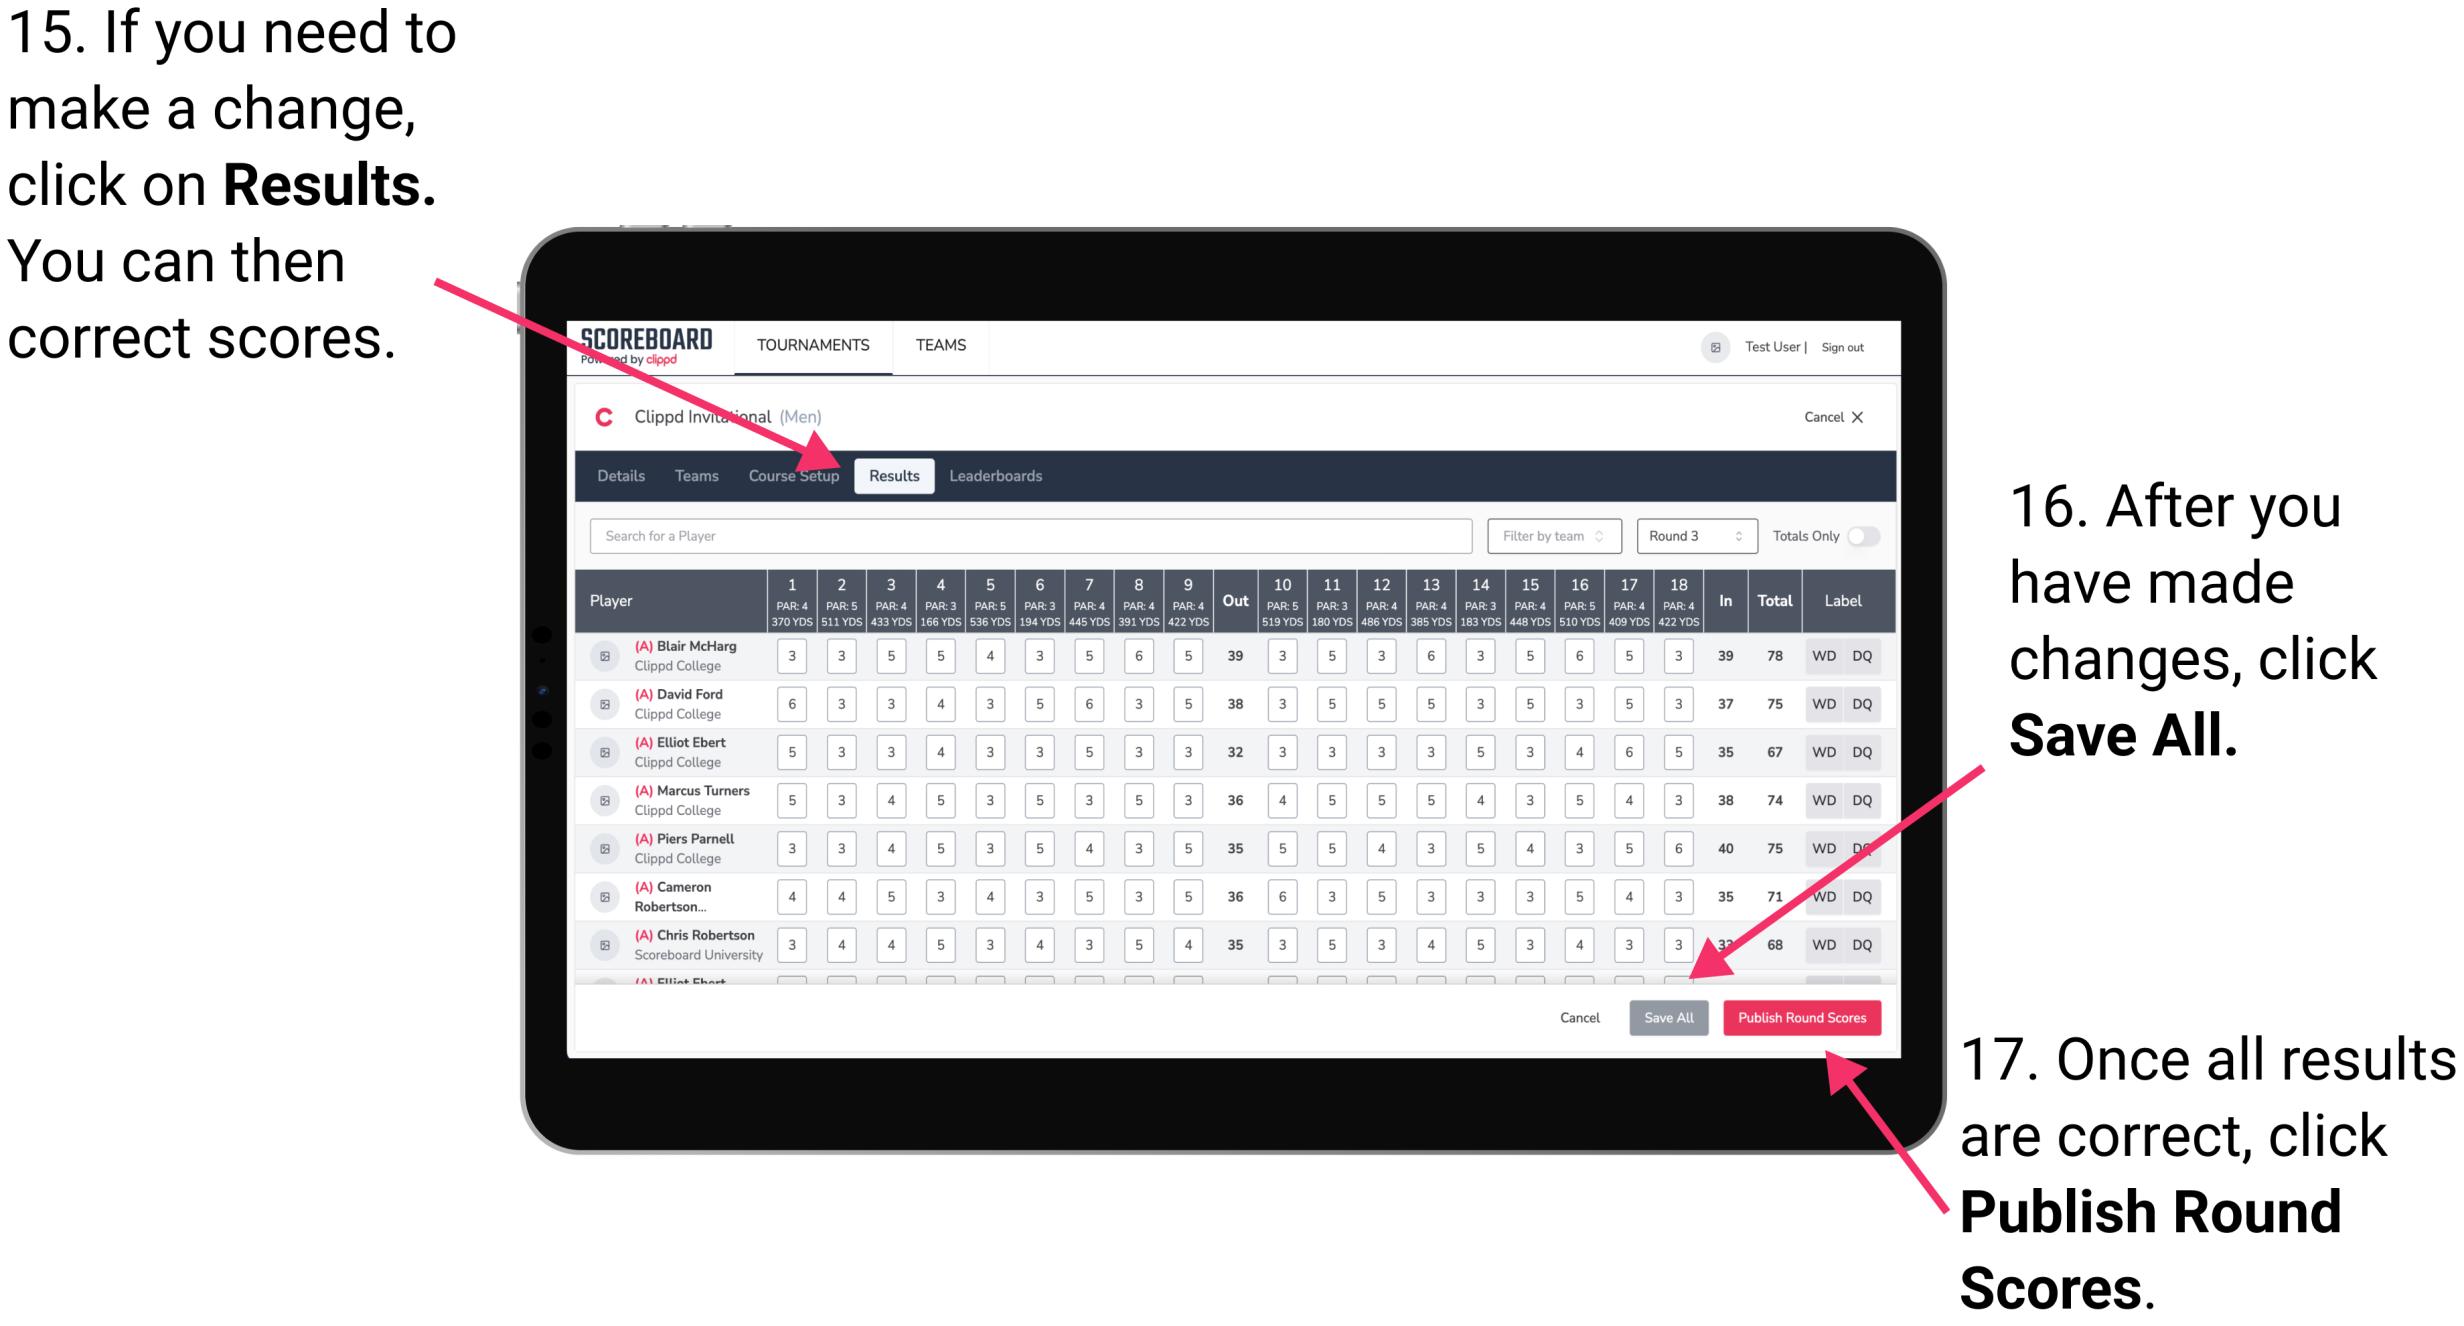The height and width of the screenshot is (1326, 2464).
Task: Expand the Course Setup tab
Action: point(794,475)
